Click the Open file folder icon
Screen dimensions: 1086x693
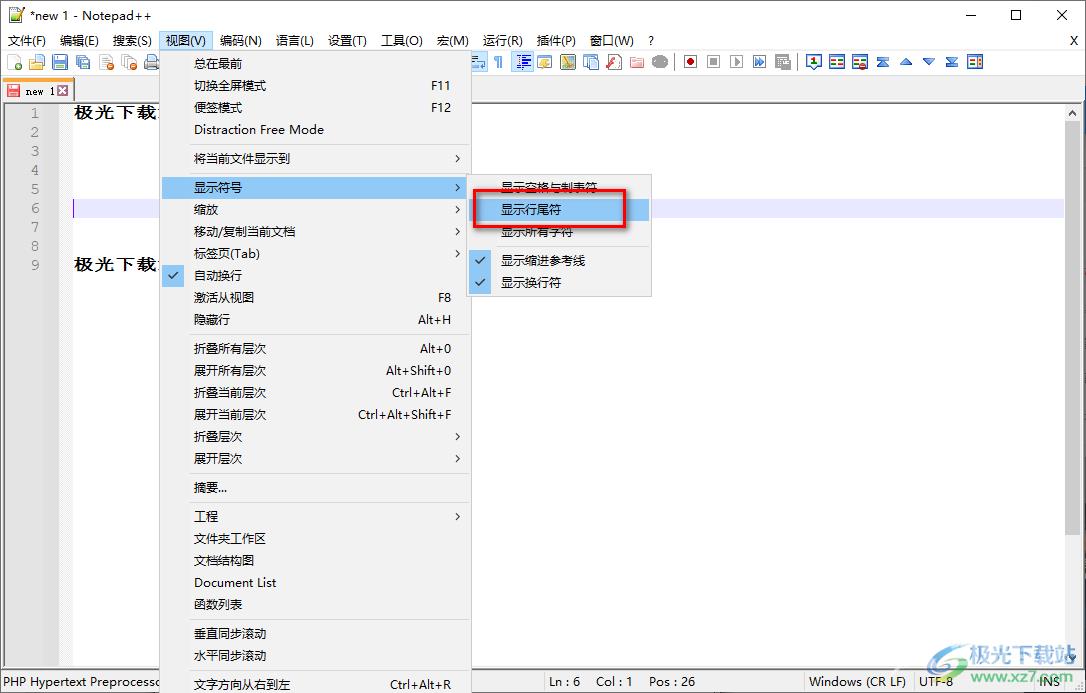[x=37, y=62]
